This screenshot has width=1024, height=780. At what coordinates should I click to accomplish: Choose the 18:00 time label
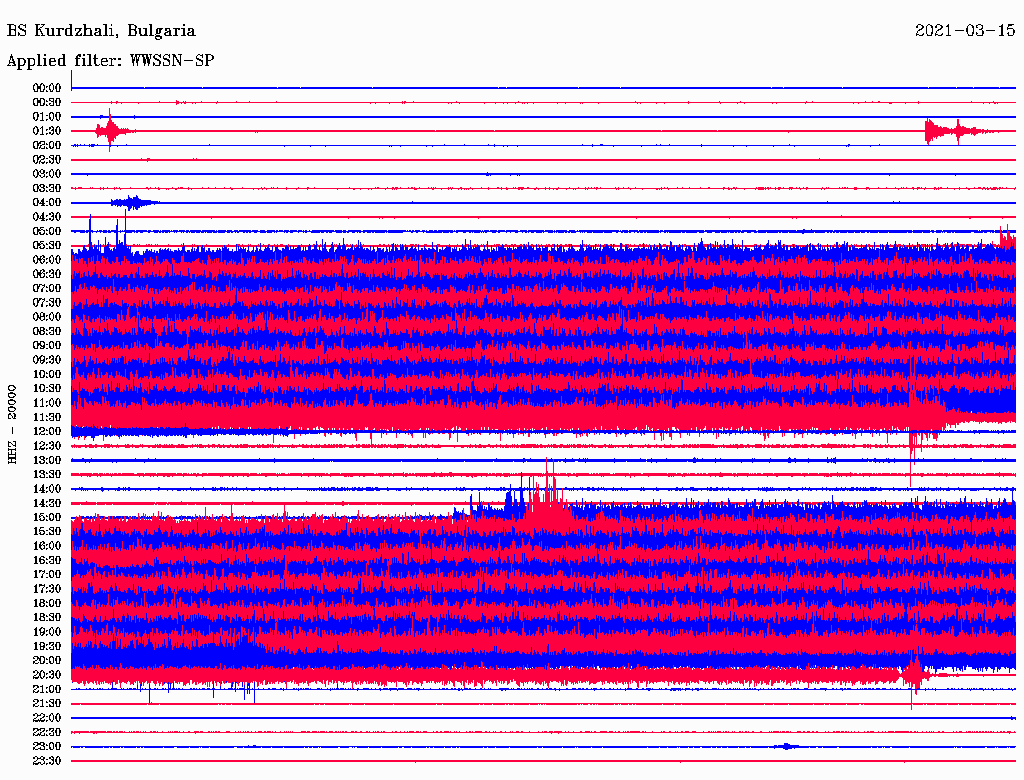pos(47,603)
